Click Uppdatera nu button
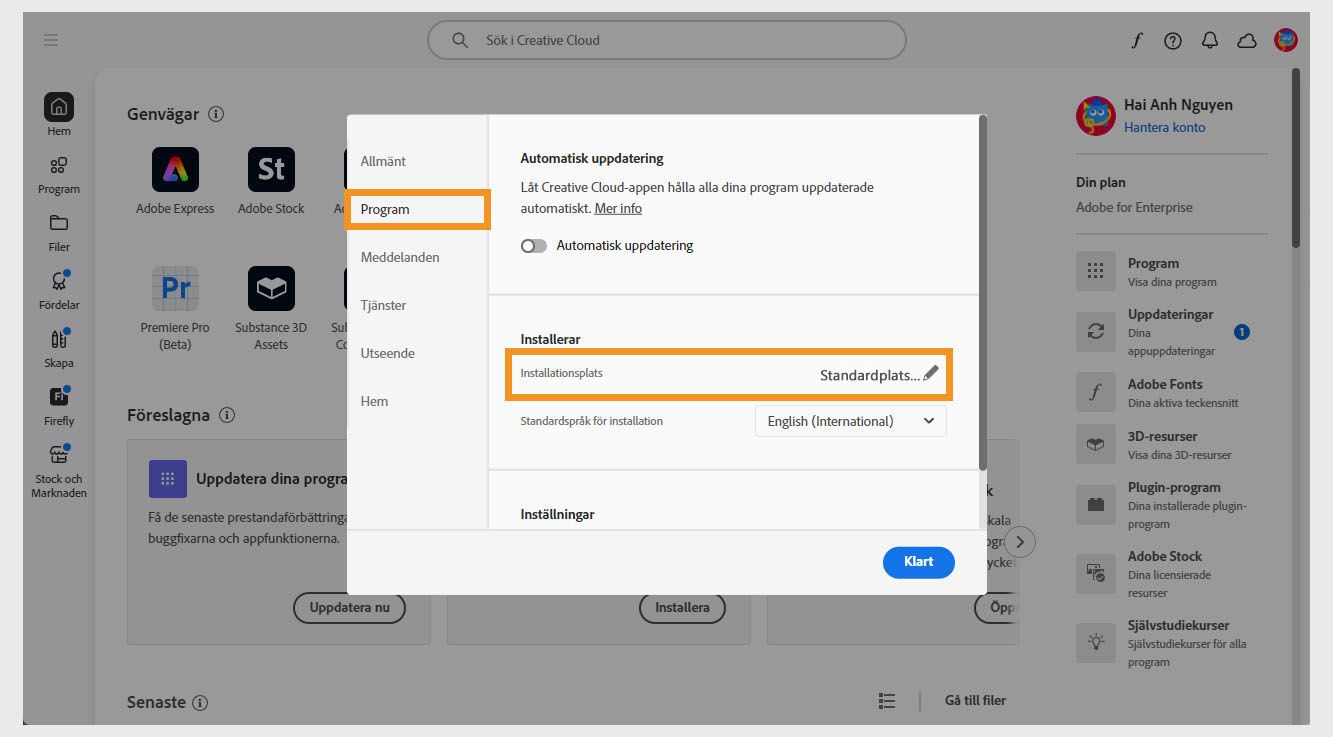 349,607
